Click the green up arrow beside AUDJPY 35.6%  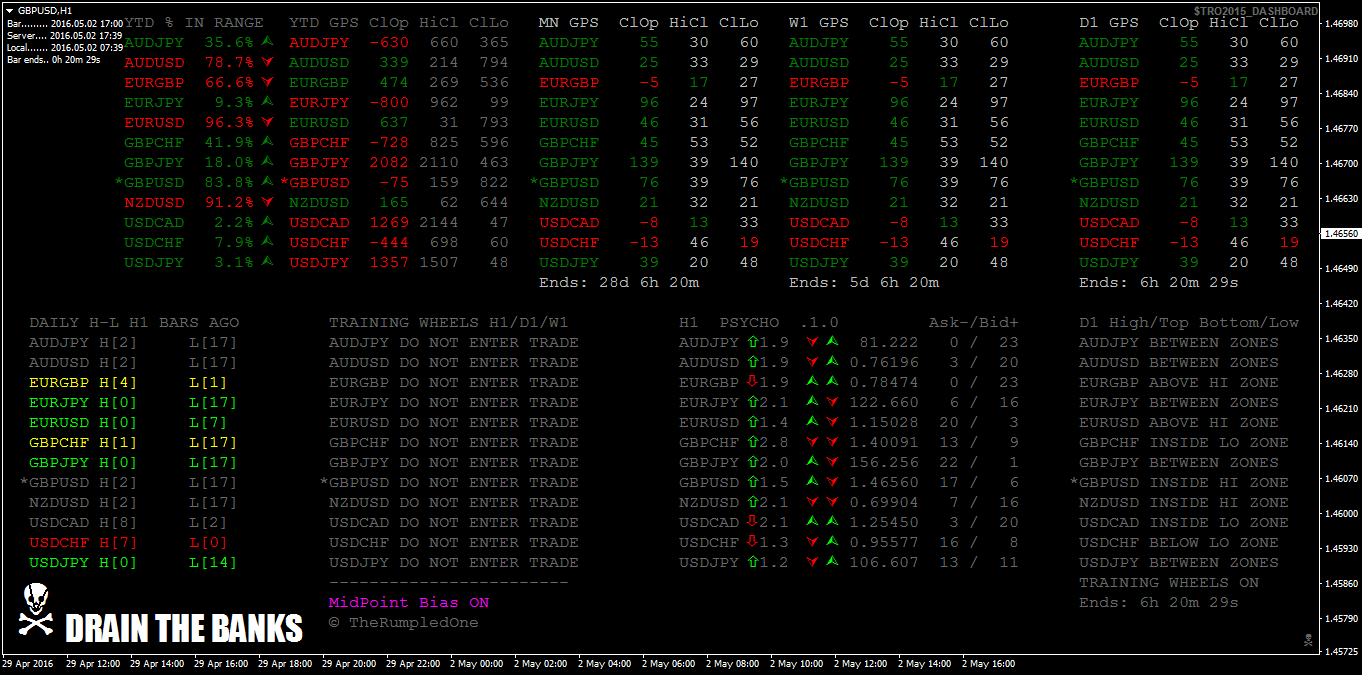point(267,42)
